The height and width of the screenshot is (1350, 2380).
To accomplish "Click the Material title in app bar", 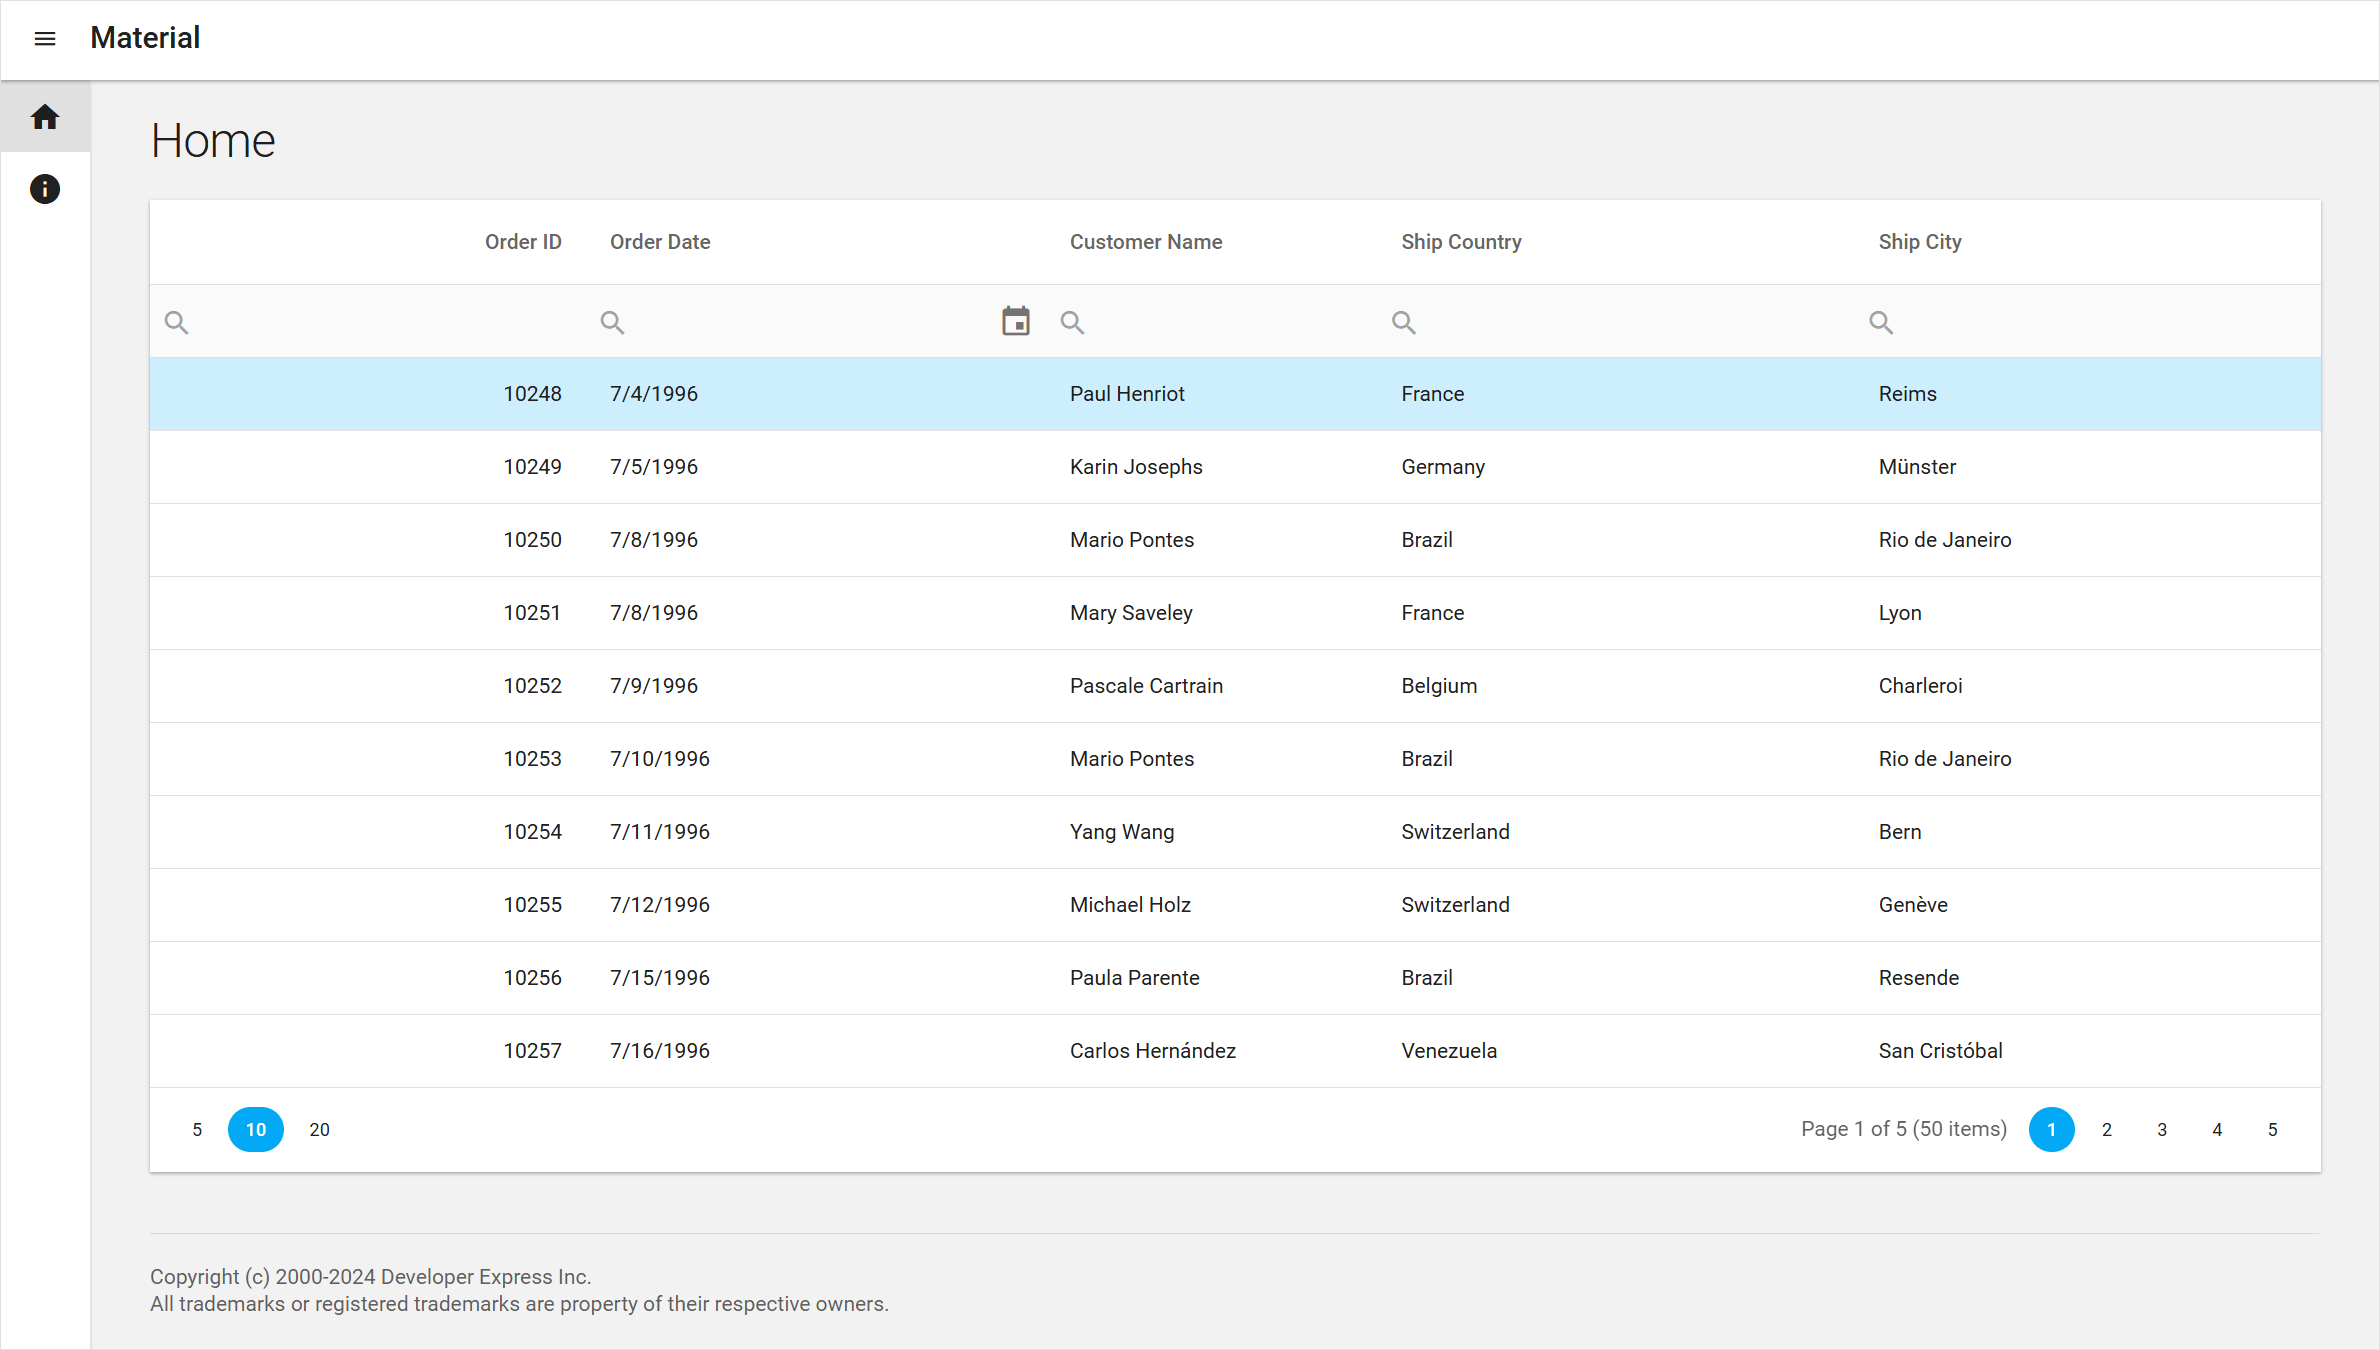I will (144, 38).
